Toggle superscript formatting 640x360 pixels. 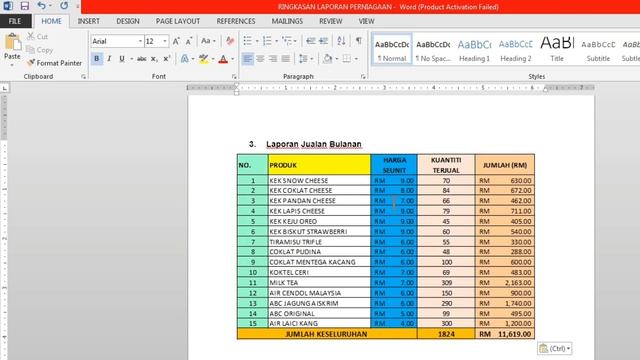[x=167, y=59]
